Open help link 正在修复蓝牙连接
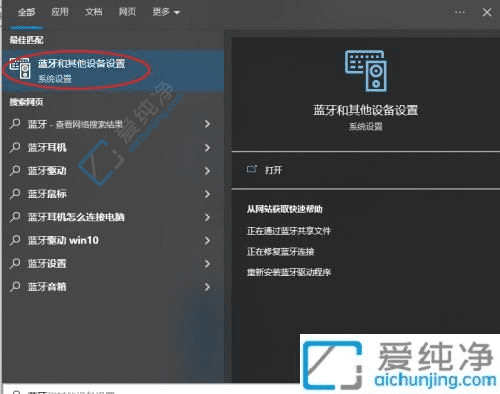Viewport: 500px width, 394px height. click(x=280, y=252)
